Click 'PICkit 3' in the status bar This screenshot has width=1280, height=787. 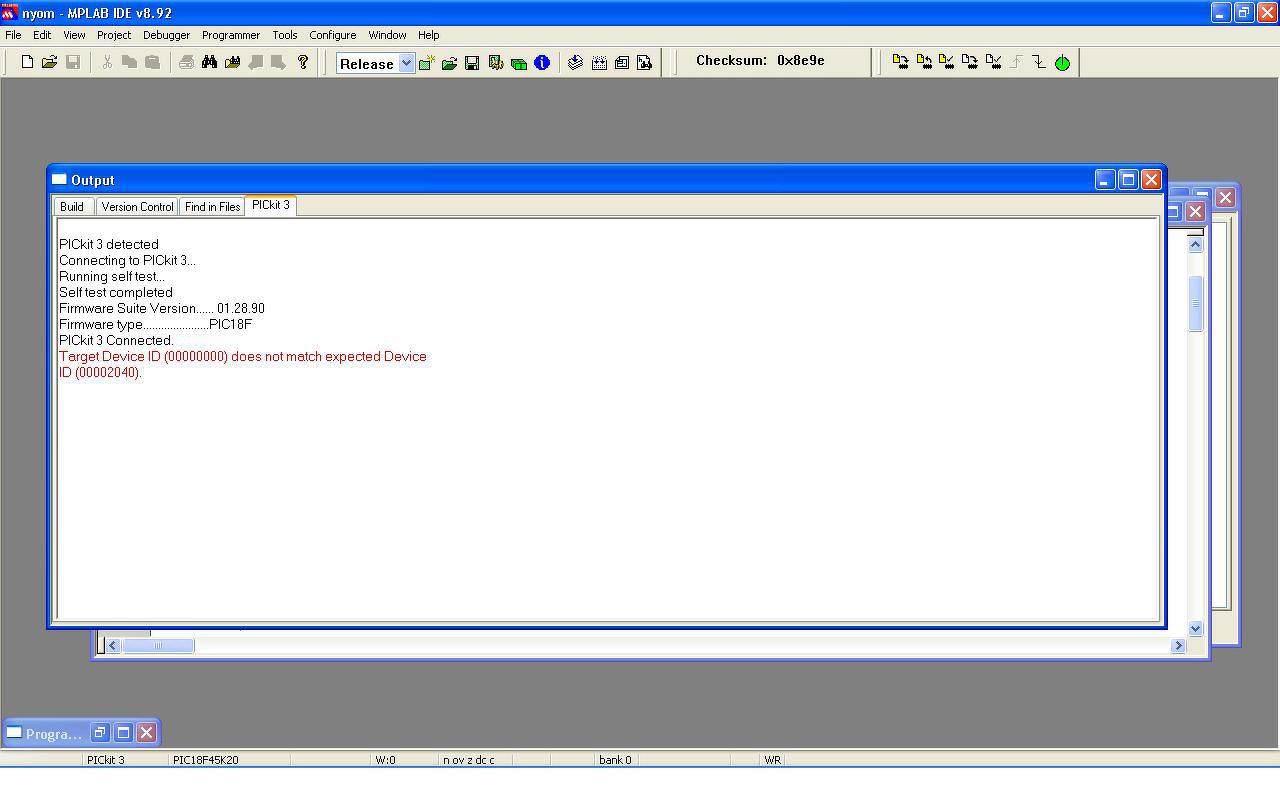click(106, 760)
